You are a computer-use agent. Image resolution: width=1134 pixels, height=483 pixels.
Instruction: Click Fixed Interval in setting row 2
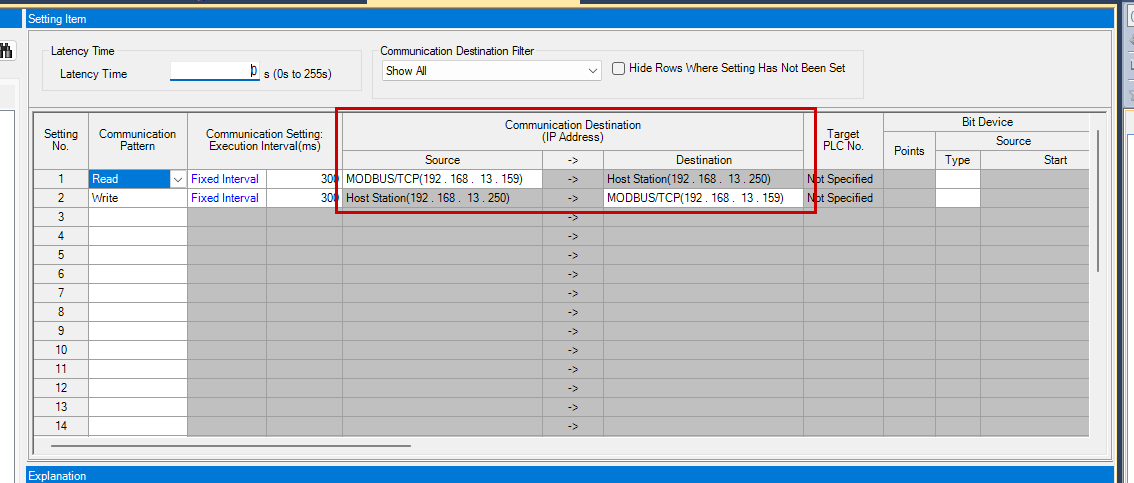point(226,197)
